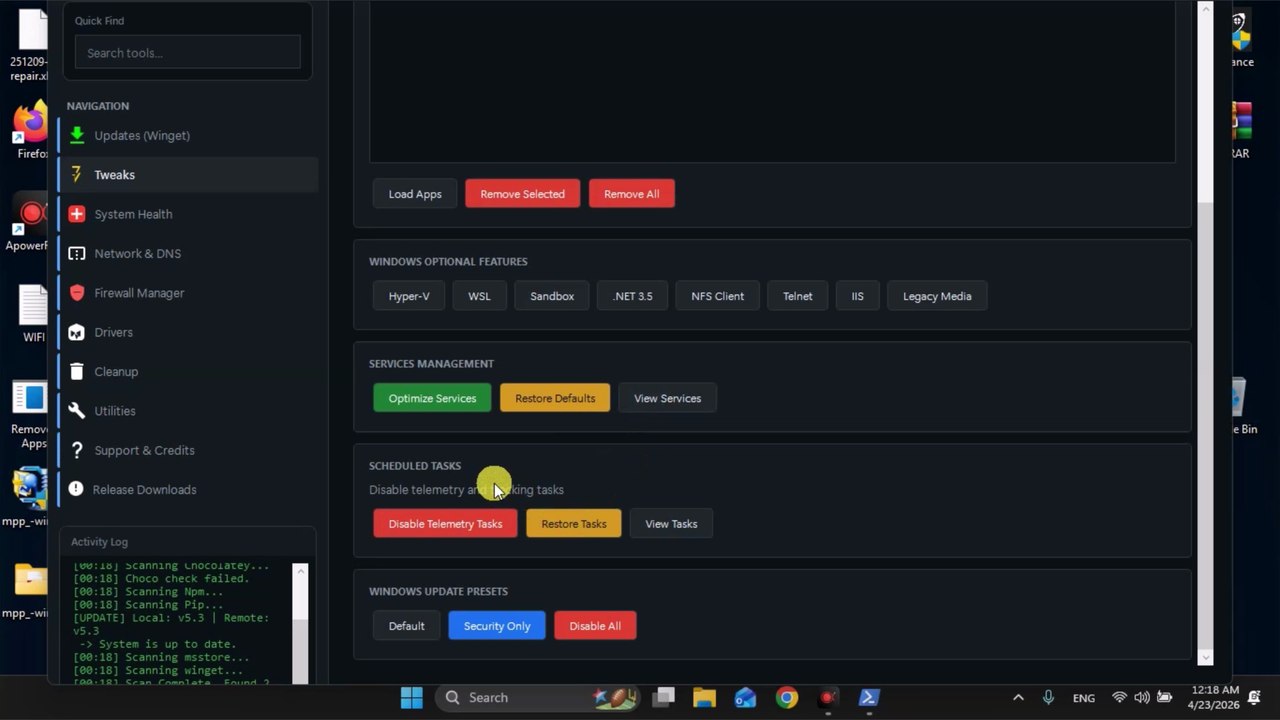
Task: Open File Explorer from the taskbar
Action: 704,698
